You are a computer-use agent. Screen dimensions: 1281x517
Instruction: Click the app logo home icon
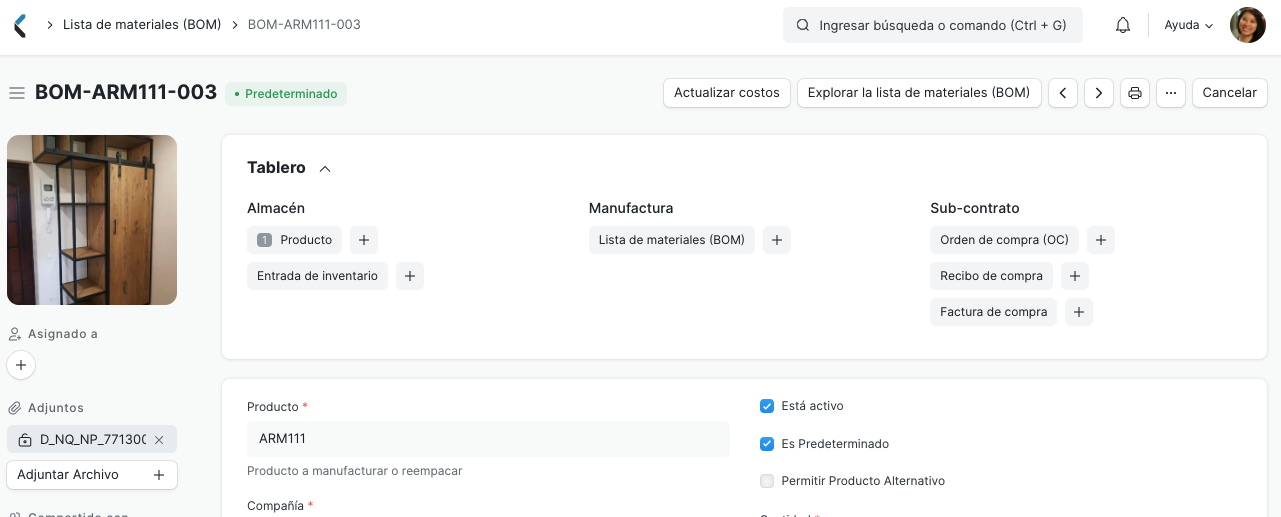(20, 25)
